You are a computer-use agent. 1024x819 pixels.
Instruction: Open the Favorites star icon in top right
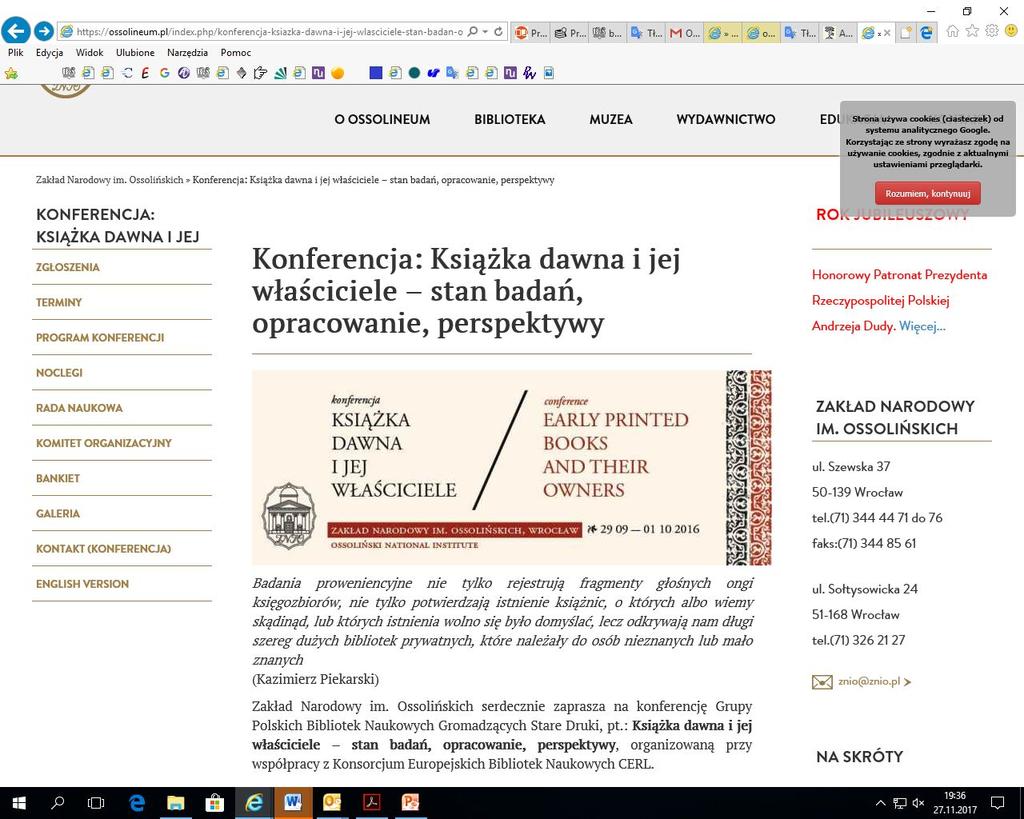[x=972, y=31]
